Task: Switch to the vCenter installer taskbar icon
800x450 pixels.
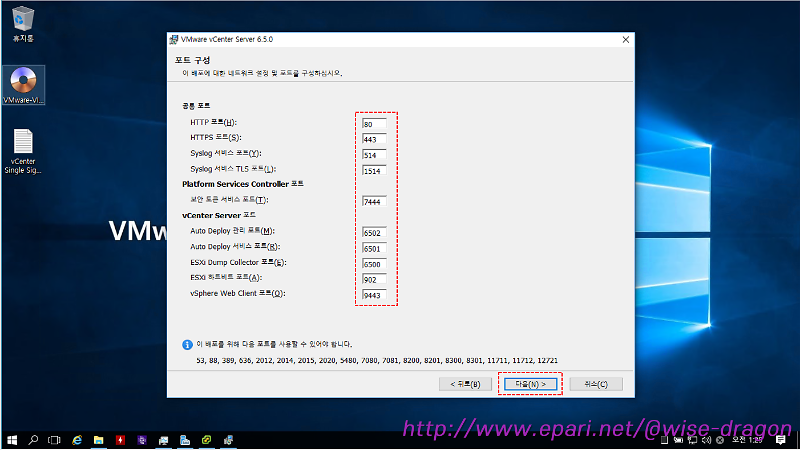Action: pyautogui.click(x=228, y=440)
